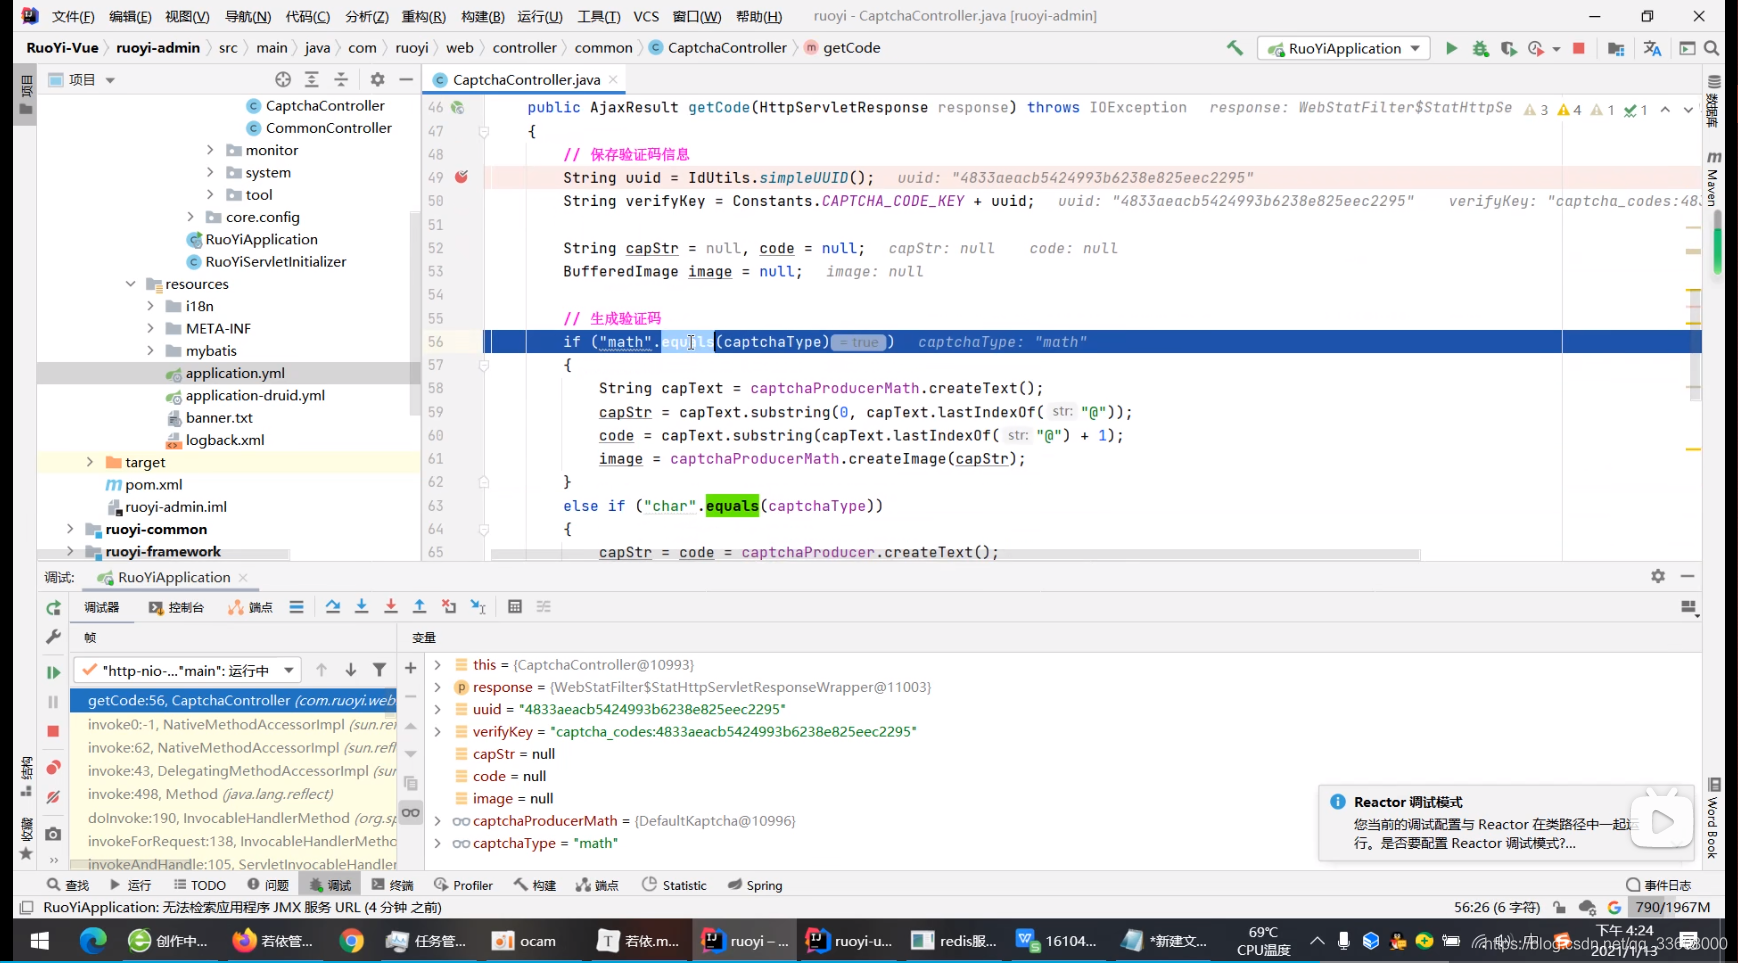Rerun RuoYiApplication in the debug panel
The image size is (1738, 963).
[x=53, y=608]
